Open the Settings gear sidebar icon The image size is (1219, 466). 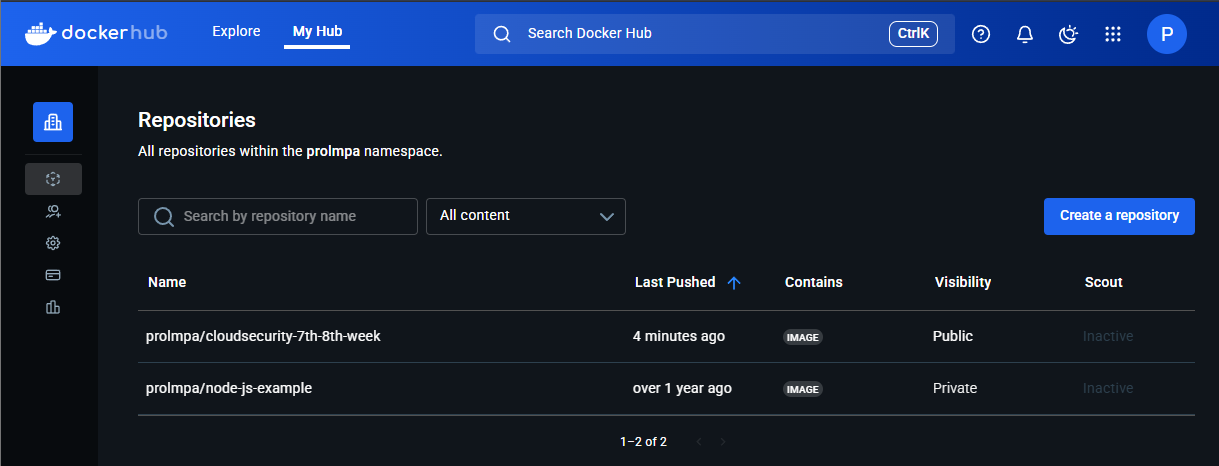pos(53,243)
